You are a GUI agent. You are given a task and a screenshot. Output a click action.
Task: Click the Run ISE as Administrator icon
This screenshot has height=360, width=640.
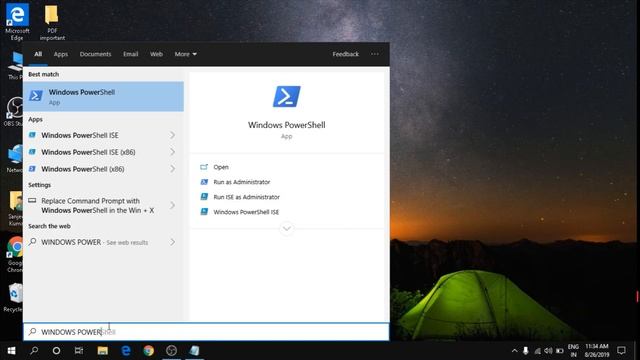204,197
